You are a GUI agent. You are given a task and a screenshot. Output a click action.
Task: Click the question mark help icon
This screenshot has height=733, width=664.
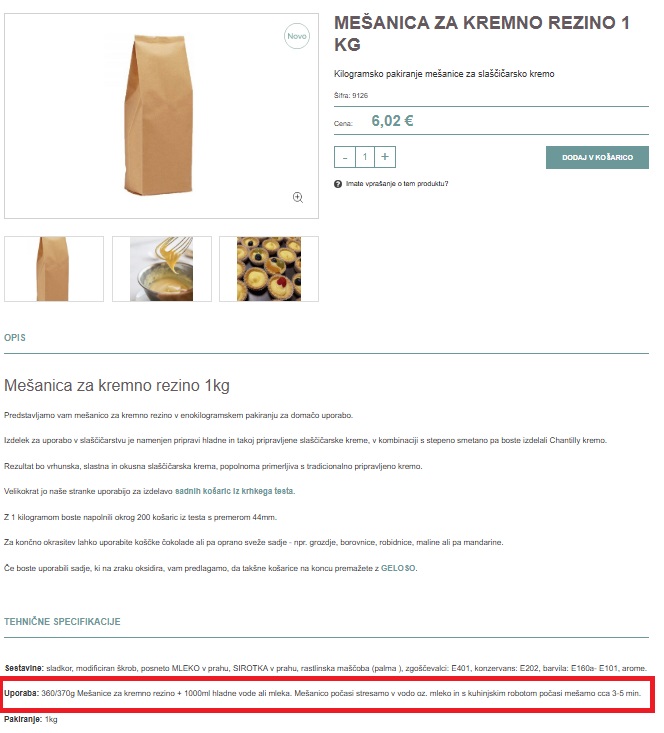[x=338, y=184]
